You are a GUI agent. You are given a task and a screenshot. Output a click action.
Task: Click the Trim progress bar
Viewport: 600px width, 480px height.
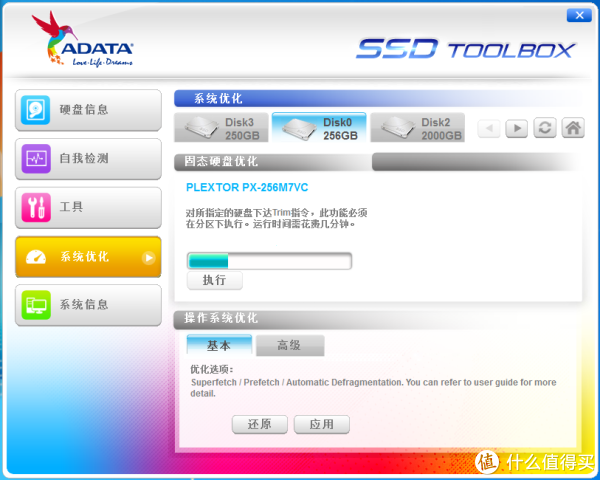269,261
